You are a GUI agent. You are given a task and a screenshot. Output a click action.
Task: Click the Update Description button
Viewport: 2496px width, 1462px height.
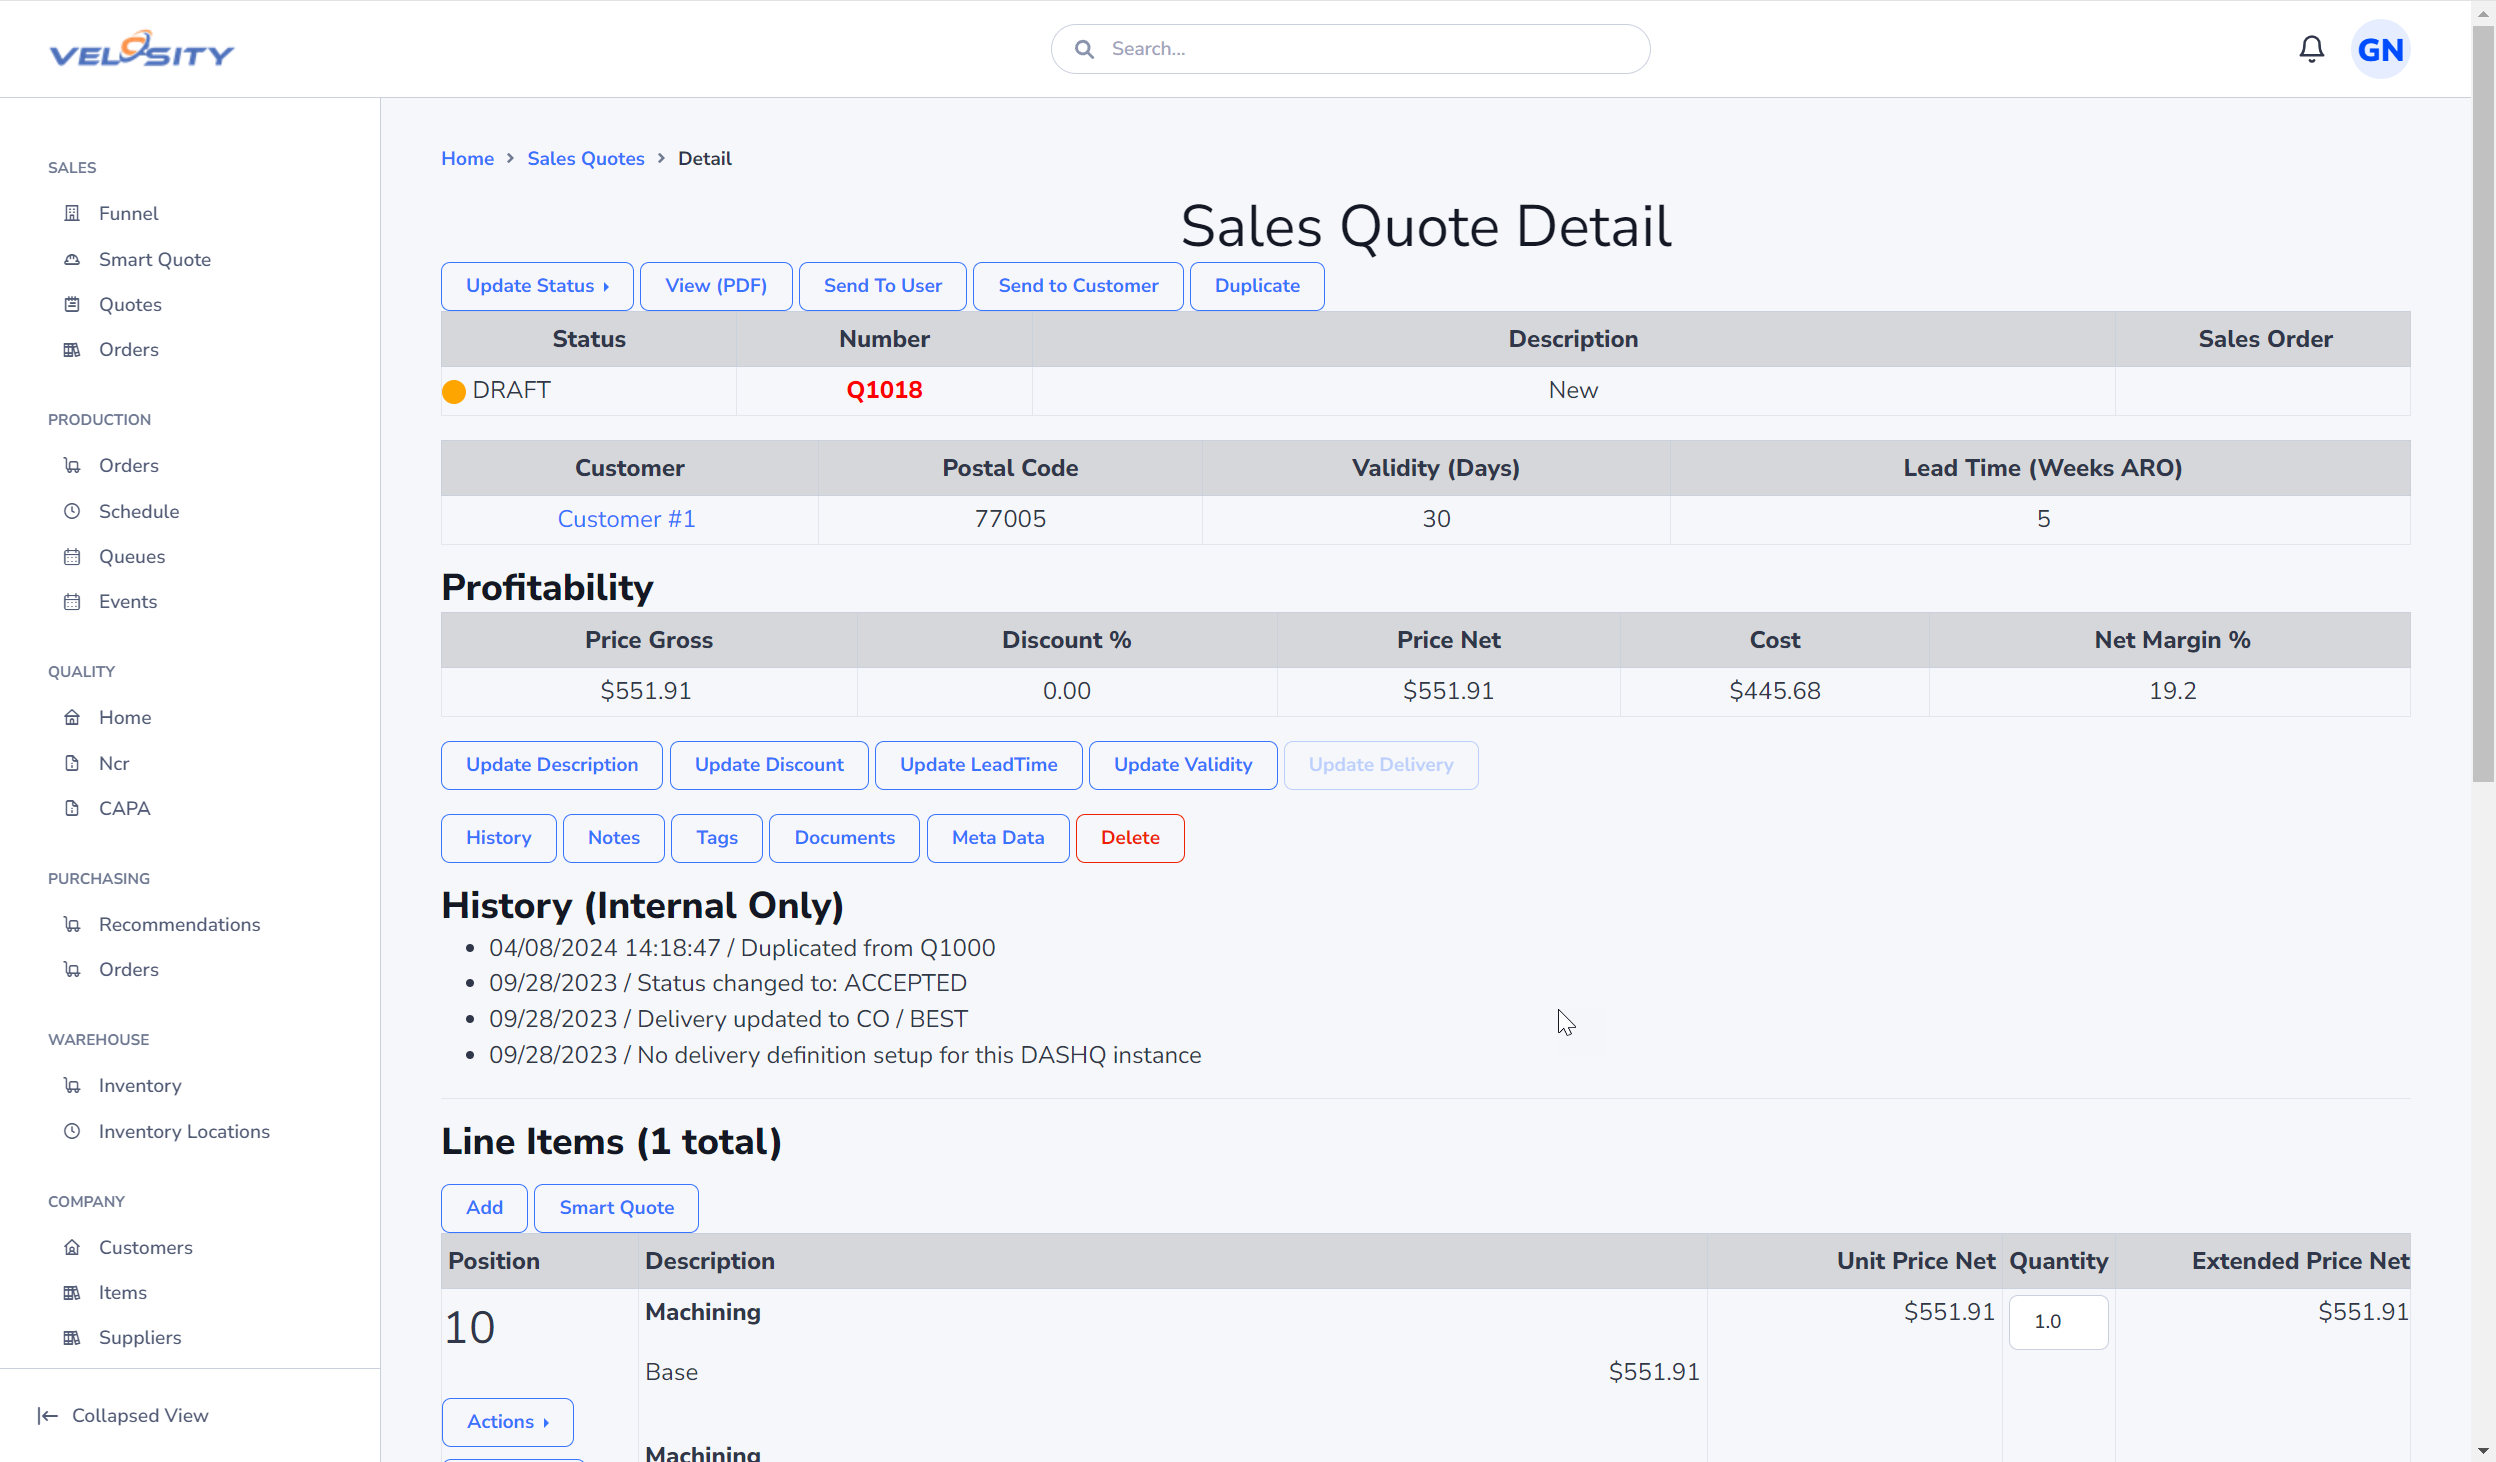[x=552, y=765]
